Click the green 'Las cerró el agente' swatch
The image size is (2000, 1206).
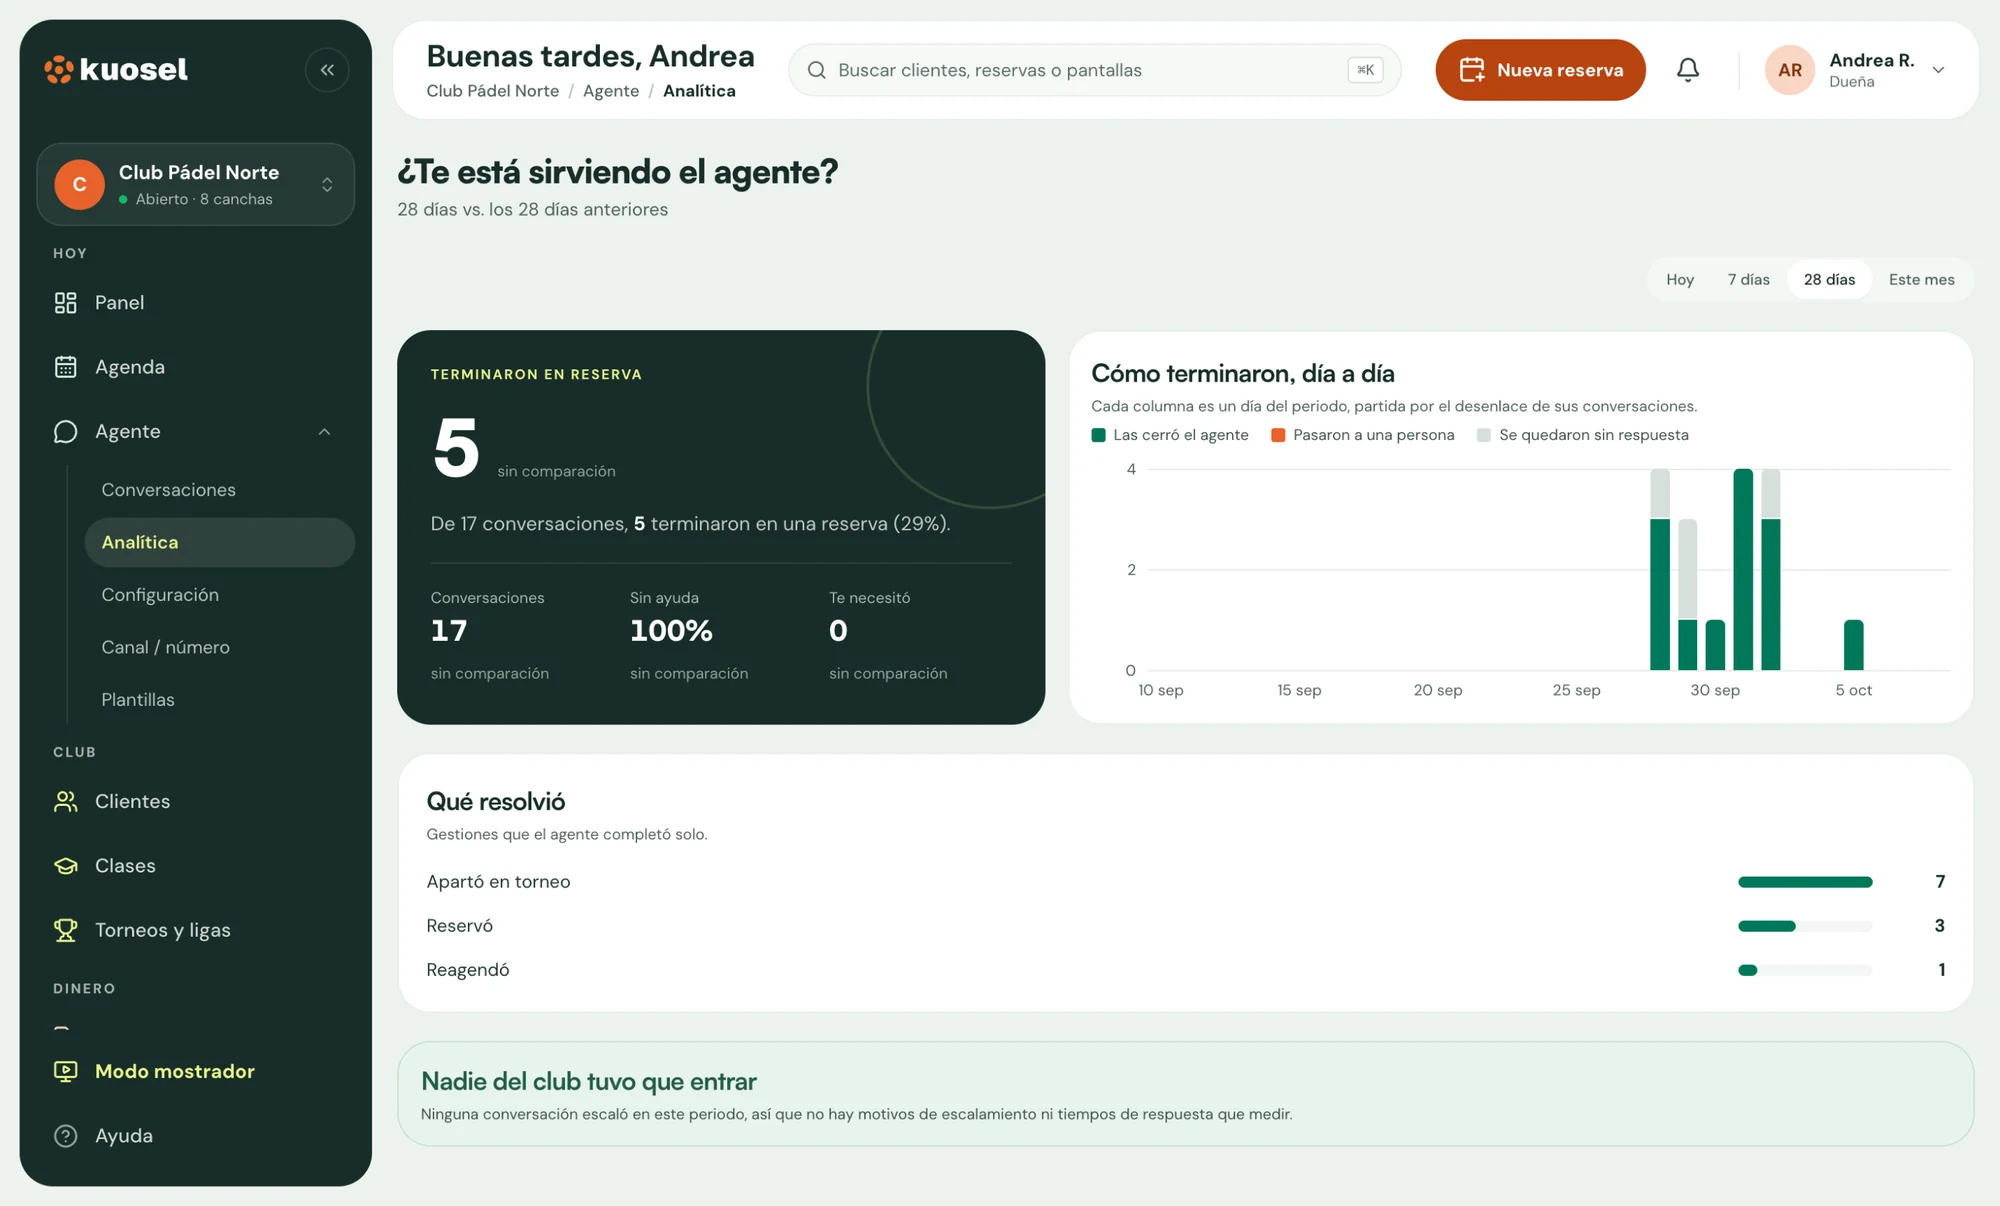[x=1099, y=435]
